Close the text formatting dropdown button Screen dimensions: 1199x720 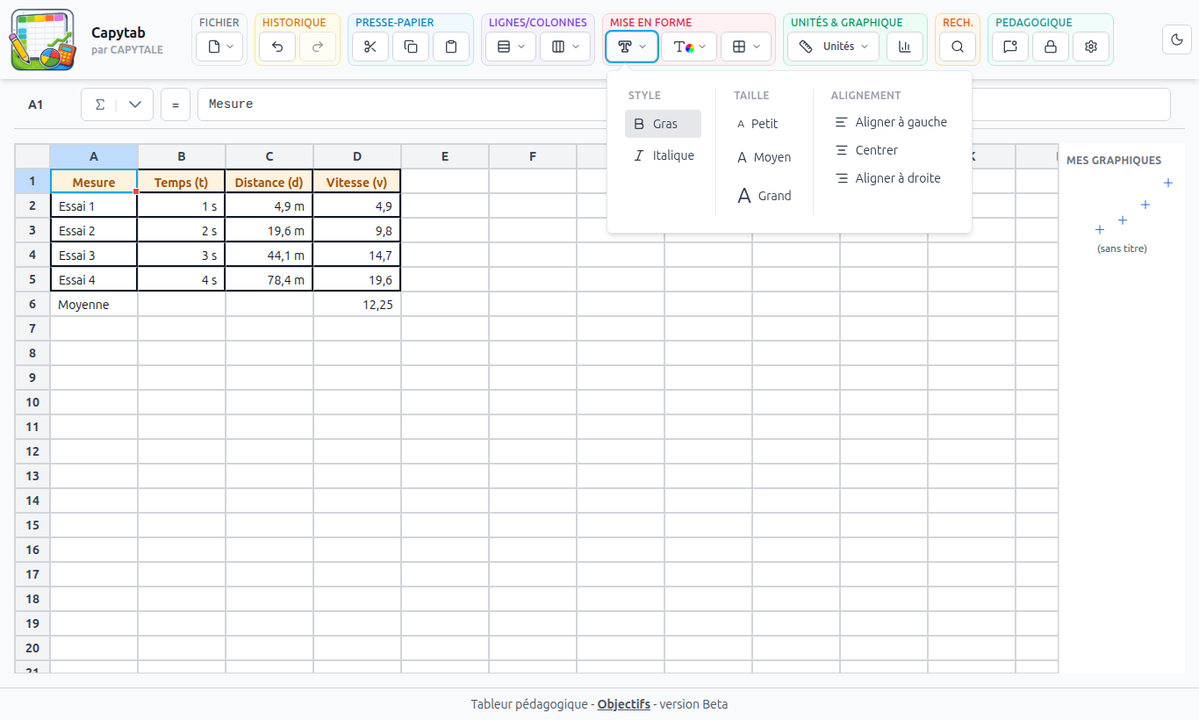point(632,47)
